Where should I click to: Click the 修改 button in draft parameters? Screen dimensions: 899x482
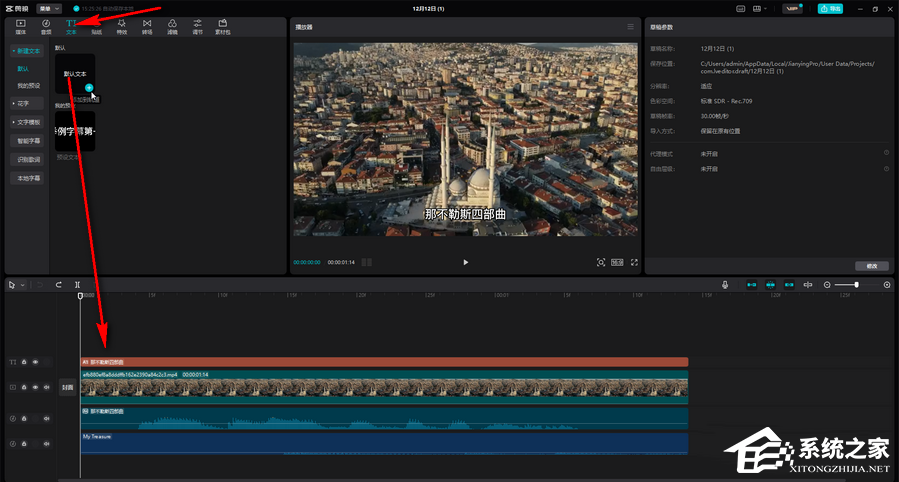coord(871,266)
